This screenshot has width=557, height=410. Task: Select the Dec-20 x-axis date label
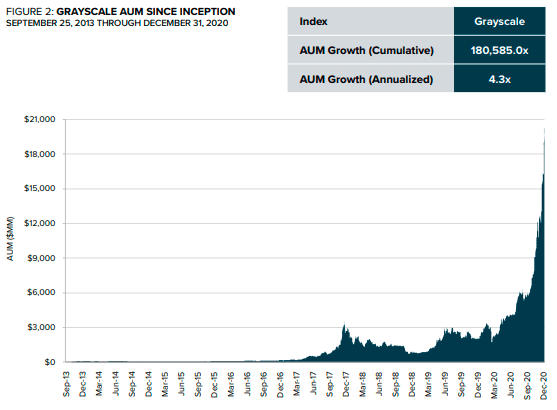click(544, 385)
